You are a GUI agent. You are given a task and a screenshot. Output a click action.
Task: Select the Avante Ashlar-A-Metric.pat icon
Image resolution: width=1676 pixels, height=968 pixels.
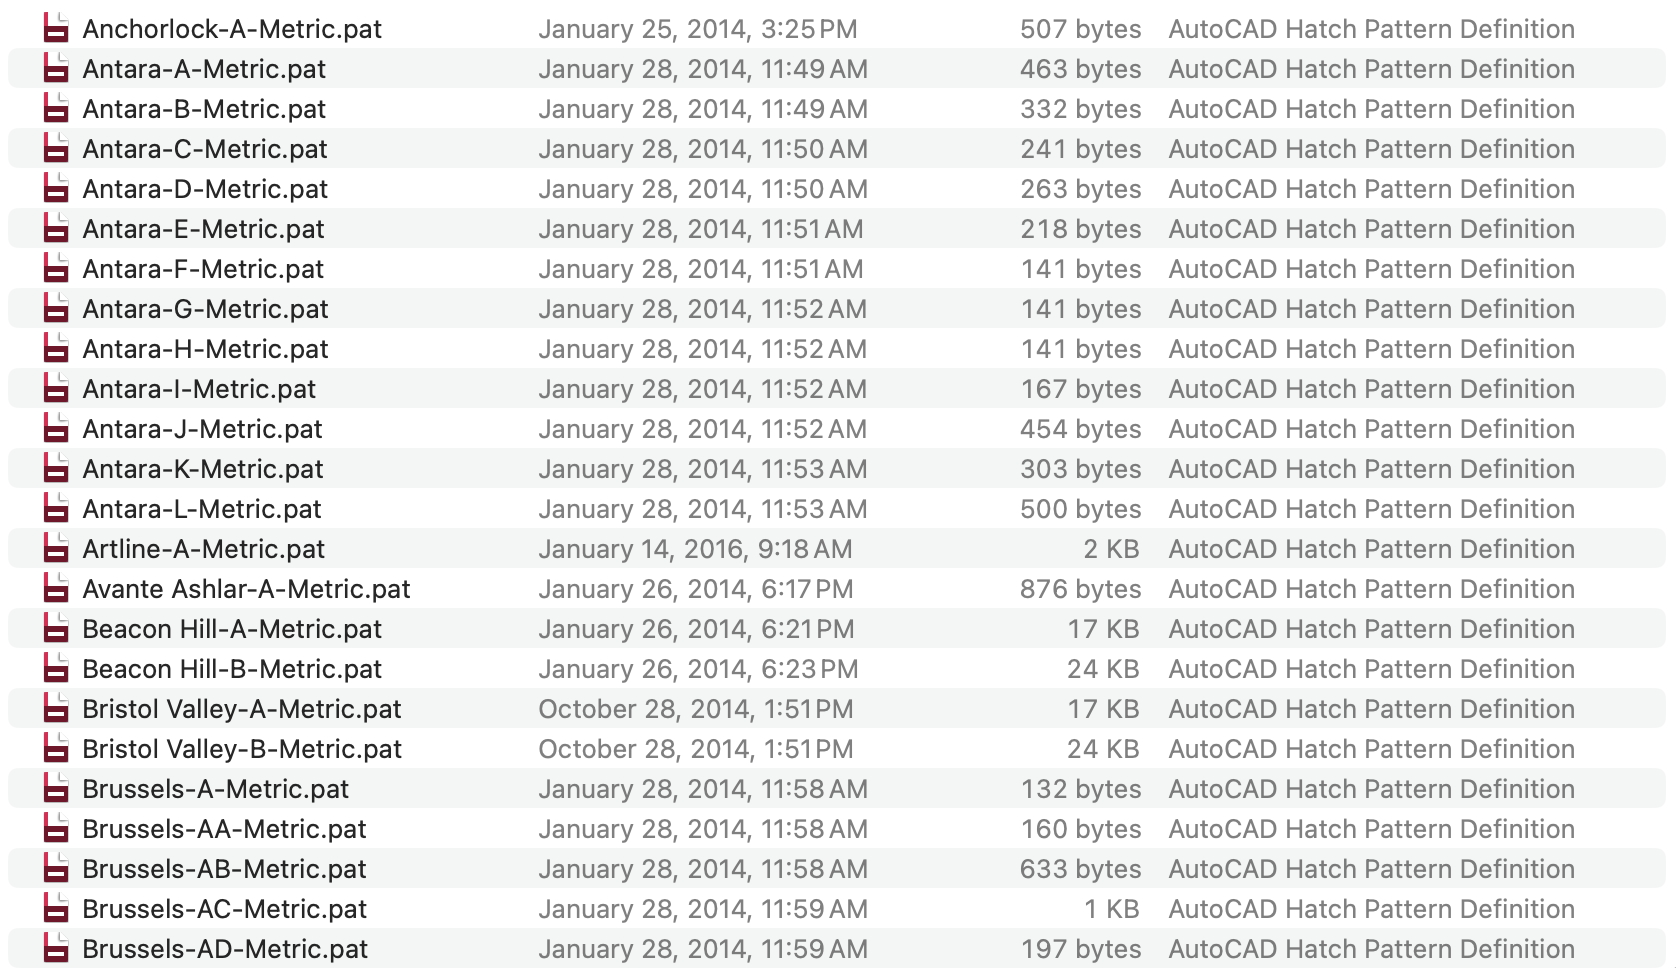57,588
